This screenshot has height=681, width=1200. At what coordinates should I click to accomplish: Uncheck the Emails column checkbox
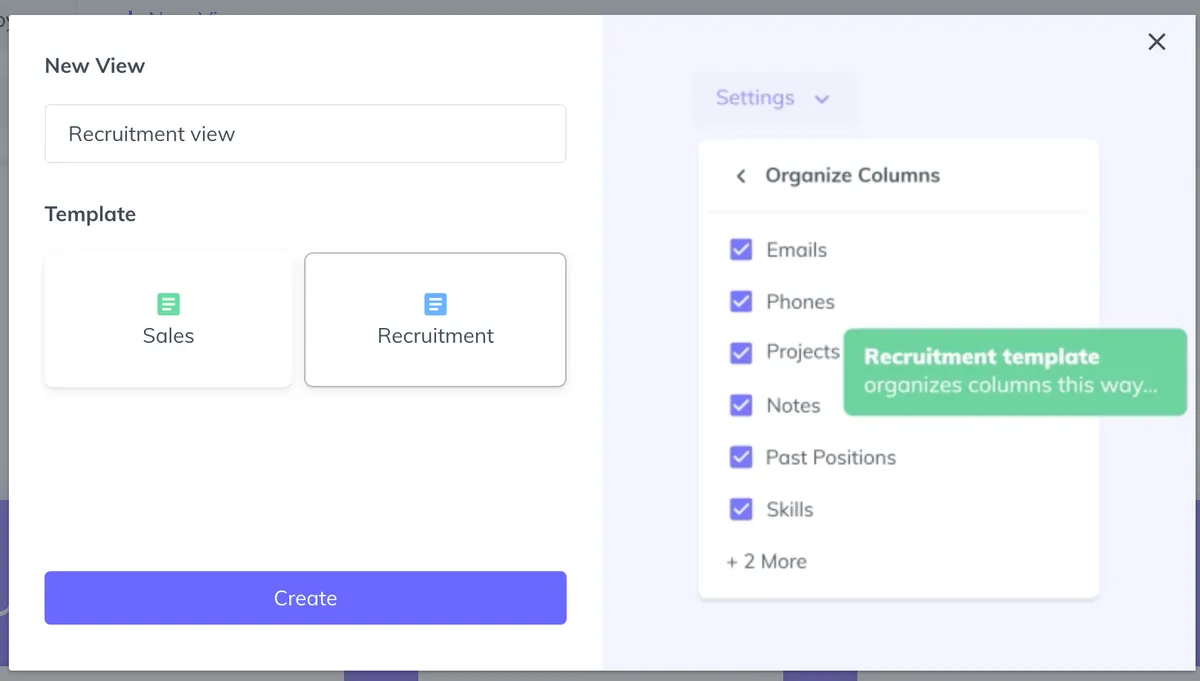(x=741, y=250)
